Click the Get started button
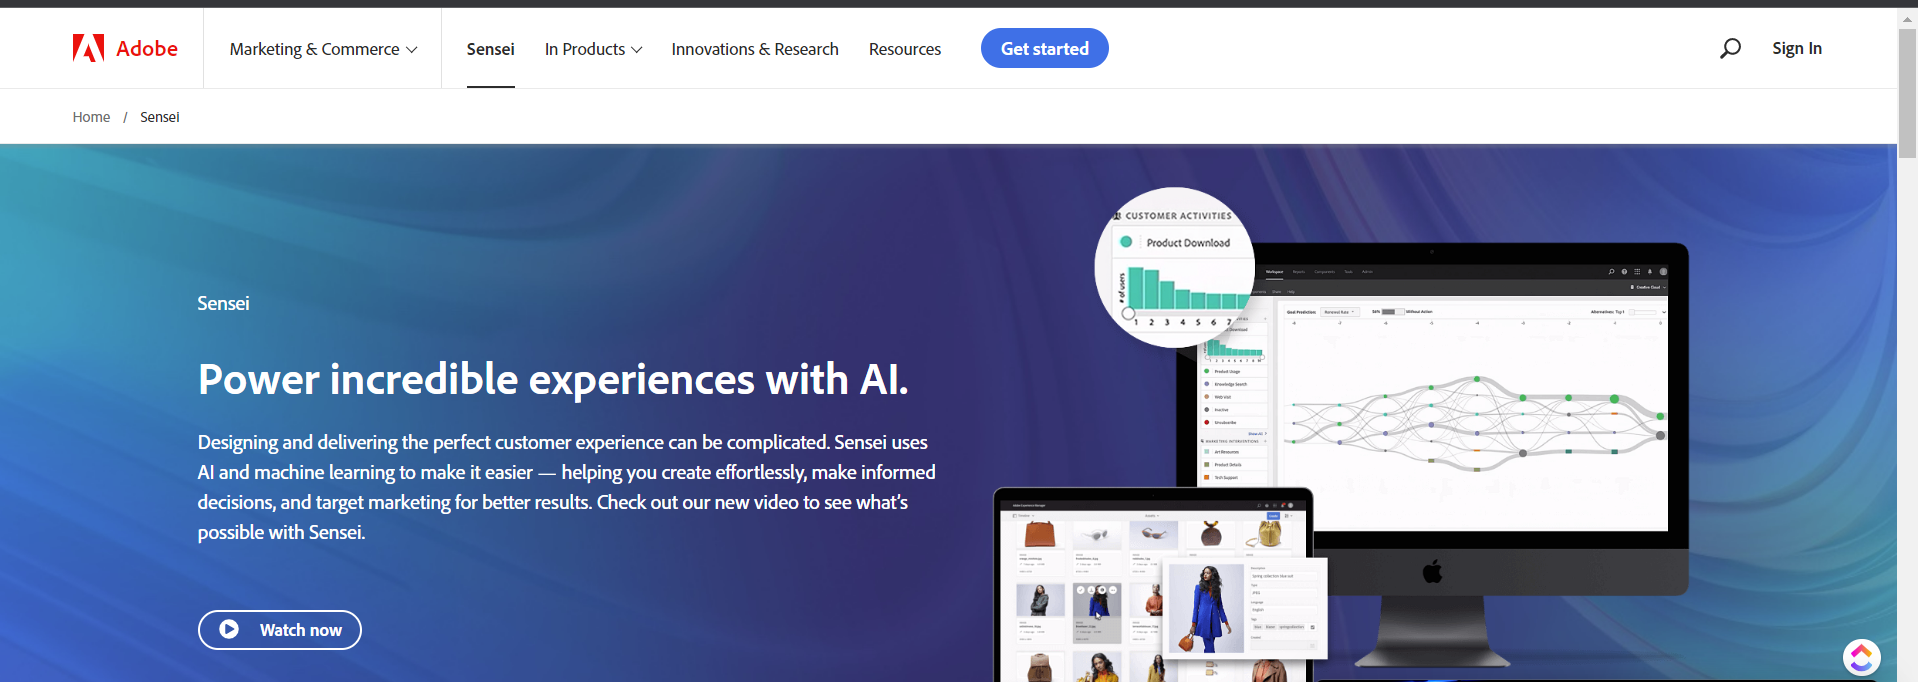This screenshot has width=1918, height=682. 1044,48
